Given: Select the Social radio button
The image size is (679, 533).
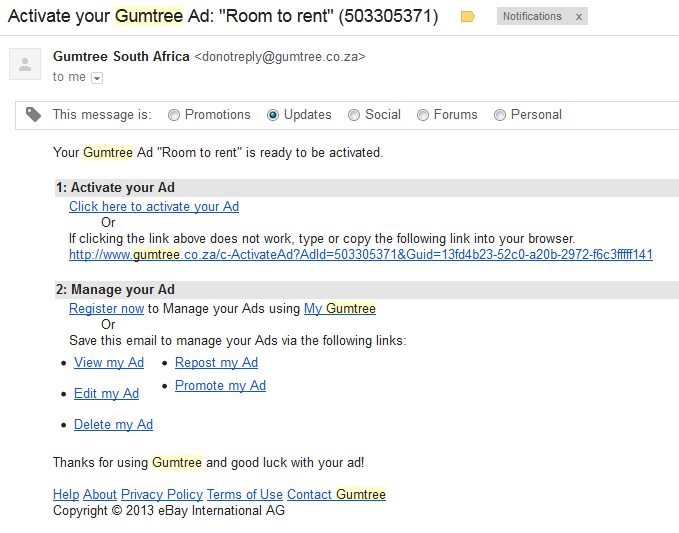Looking at the screenshot, I should (354, 115).
